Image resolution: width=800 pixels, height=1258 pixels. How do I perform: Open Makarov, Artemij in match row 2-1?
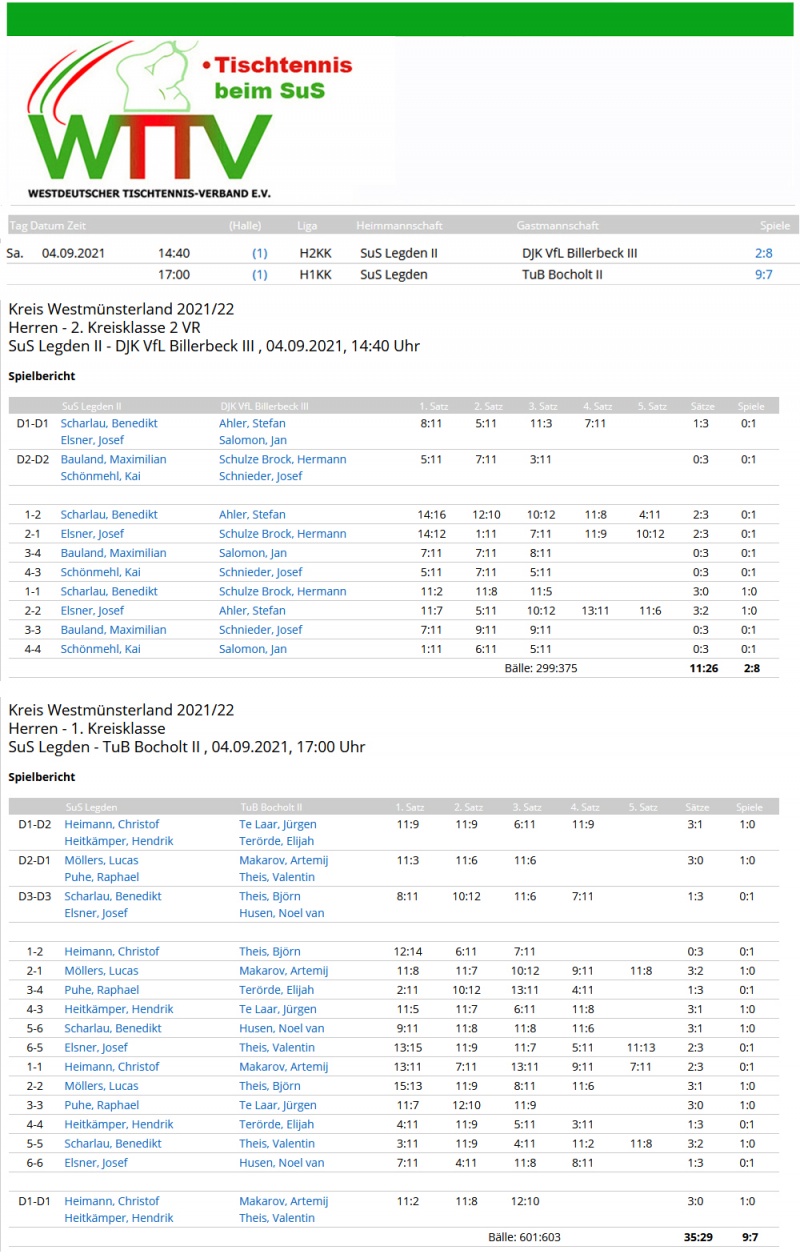tap(283, 971)
